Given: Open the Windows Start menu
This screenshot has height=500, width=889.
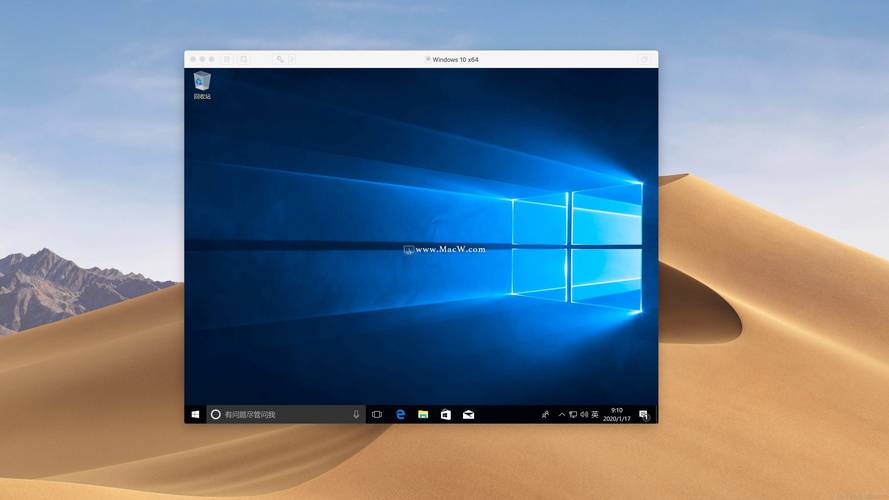Looking at the screenshot, I should click(x=194, y=414).
